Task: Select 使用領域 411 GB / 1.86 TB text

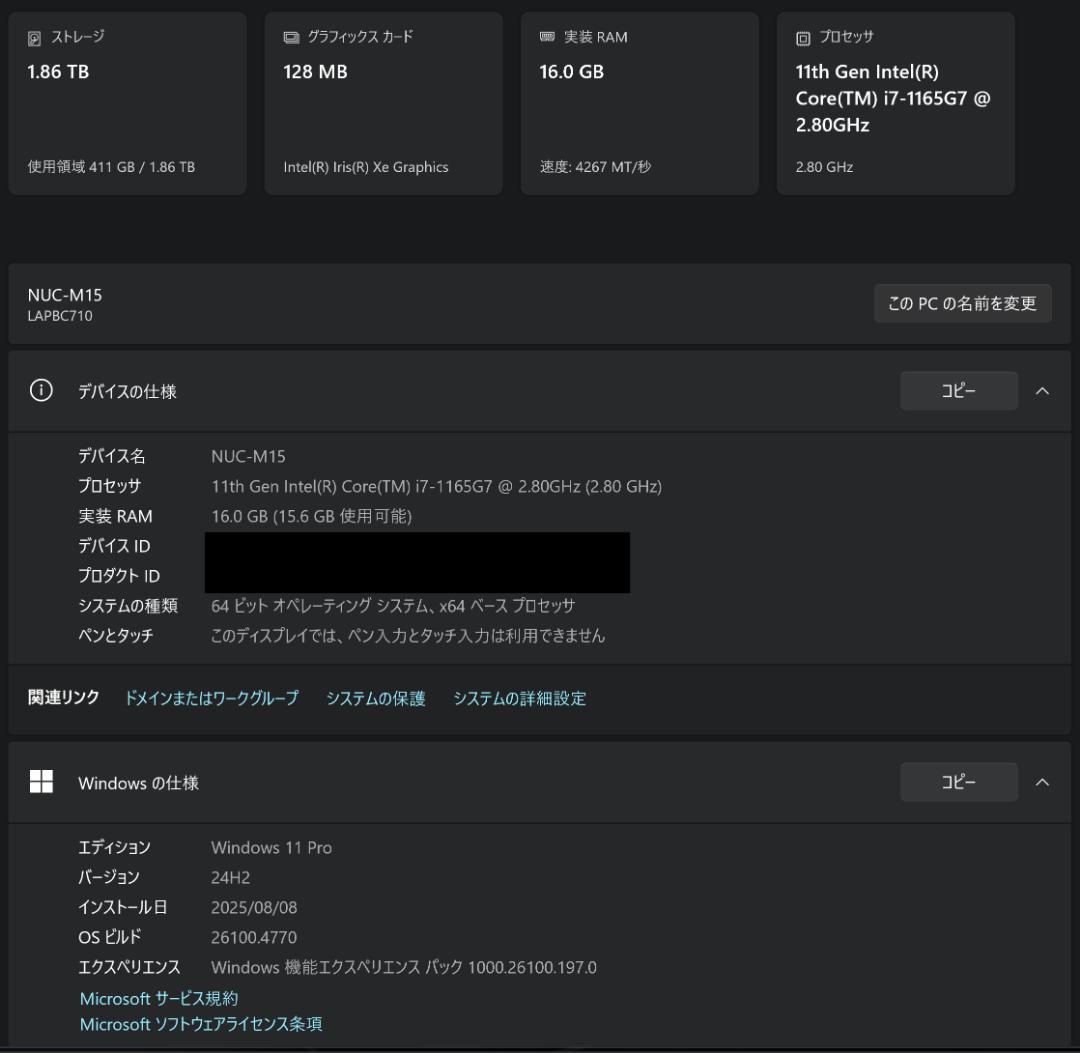Action: click(x=111, y=167)
